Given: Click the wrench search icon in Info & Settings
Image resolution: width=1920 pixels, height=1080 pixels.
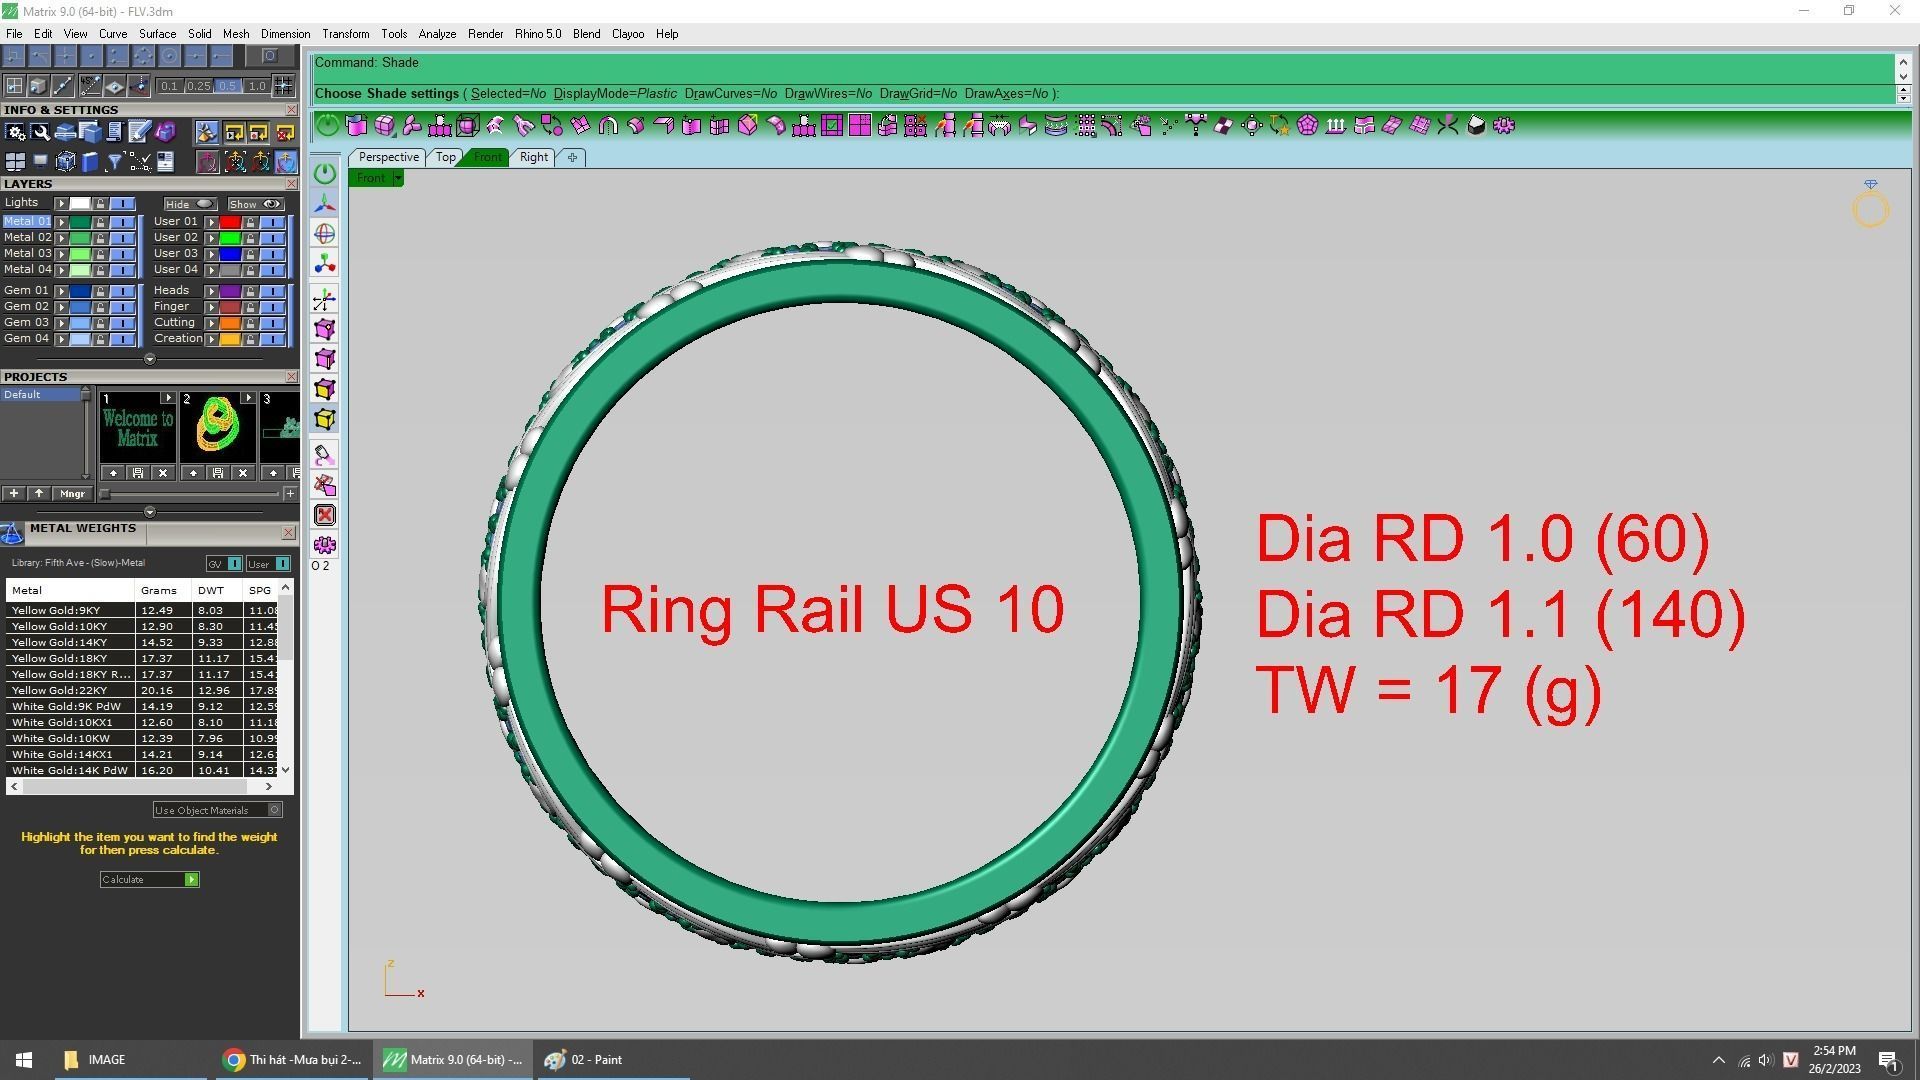Looking at the screenshot, I should (x=40, y=132).
